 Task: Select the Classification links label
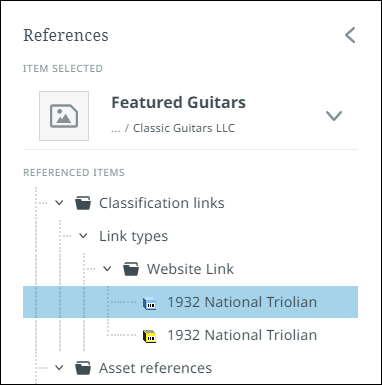[162, 203]
